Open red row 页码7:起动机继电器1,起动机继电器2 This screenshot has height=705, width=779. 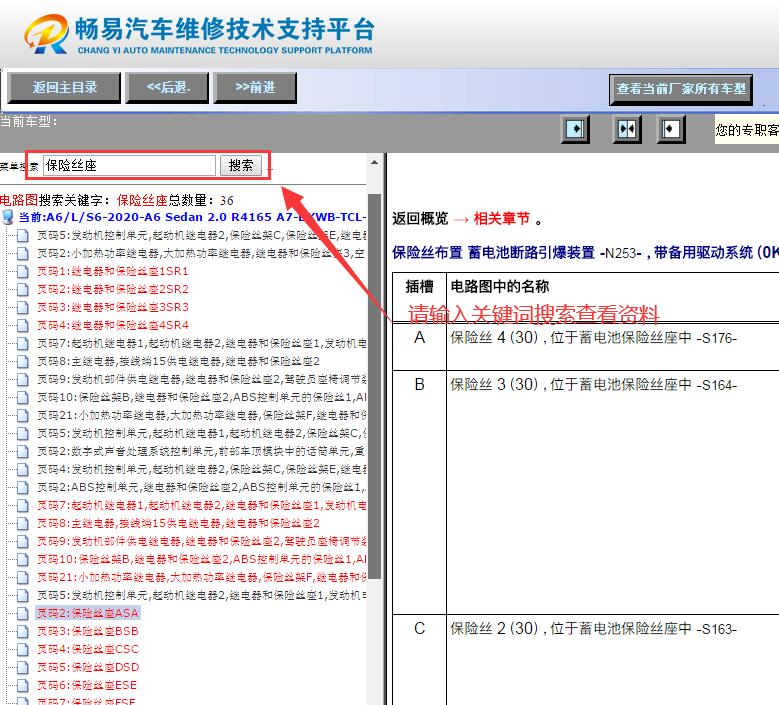(x=201, y=505)
